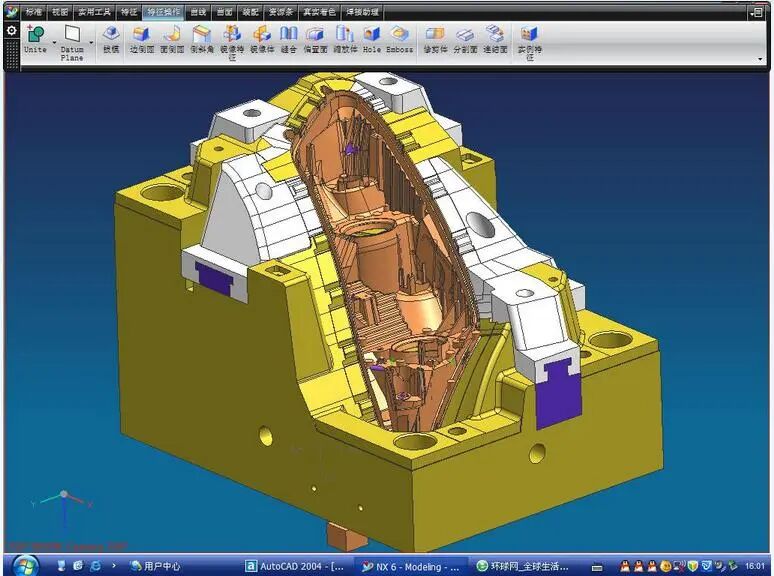
Task: Open the 装配 assembly tab
Action: coord(251,12)
